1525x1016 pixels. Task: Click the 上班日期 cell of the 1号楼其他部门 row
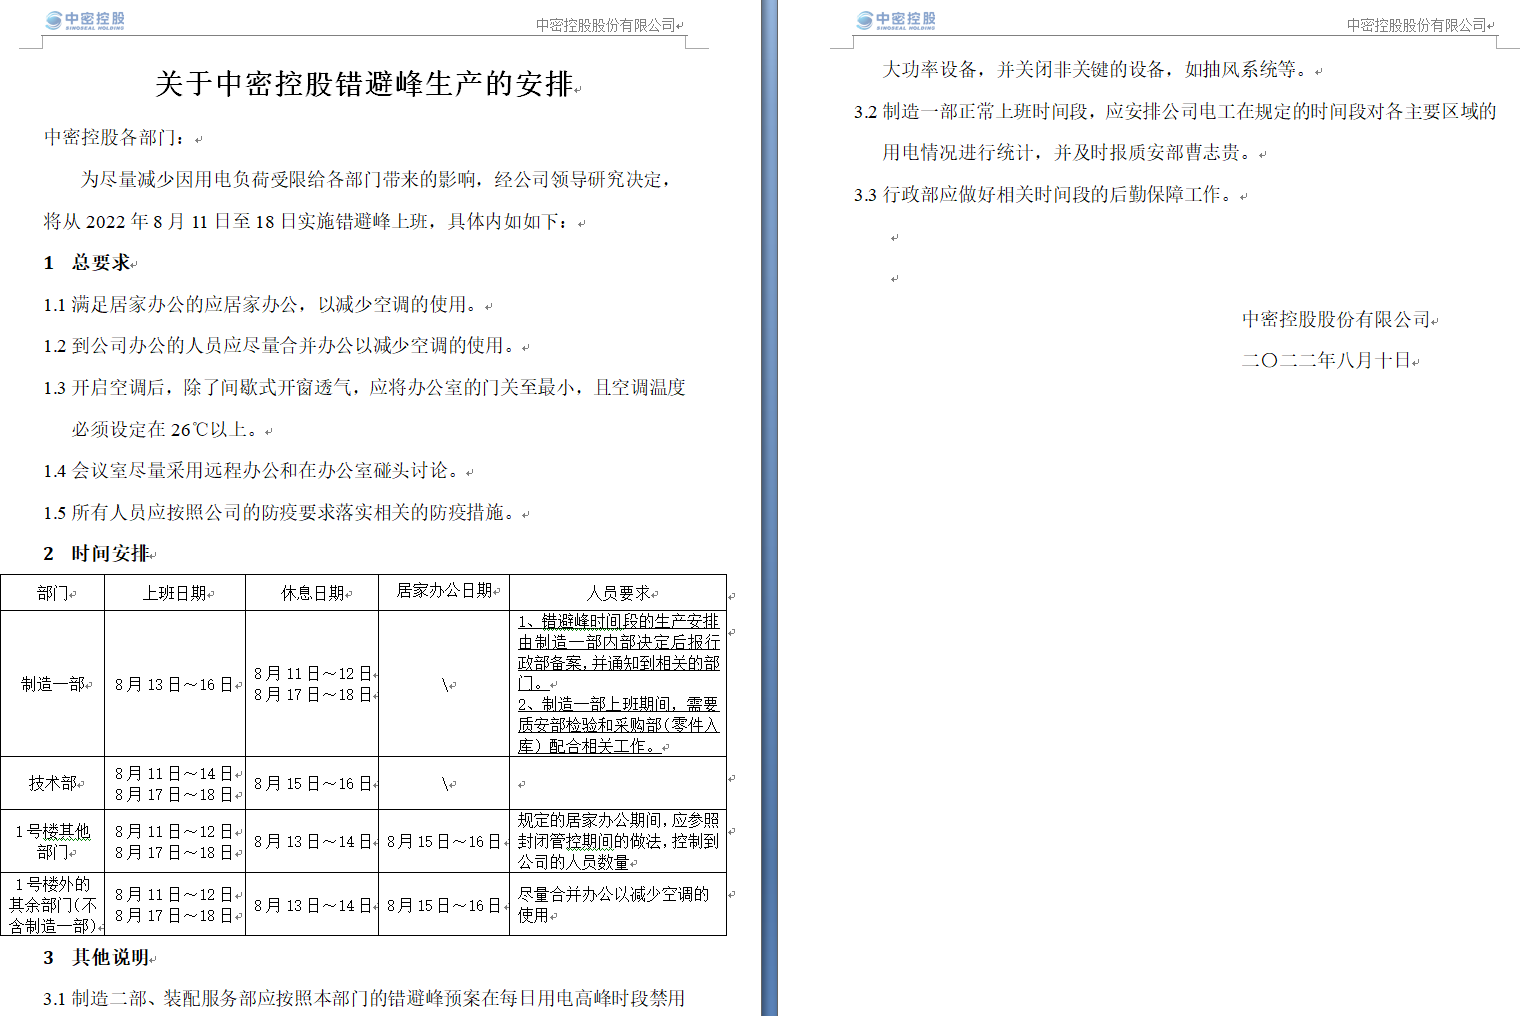point(175,842)
